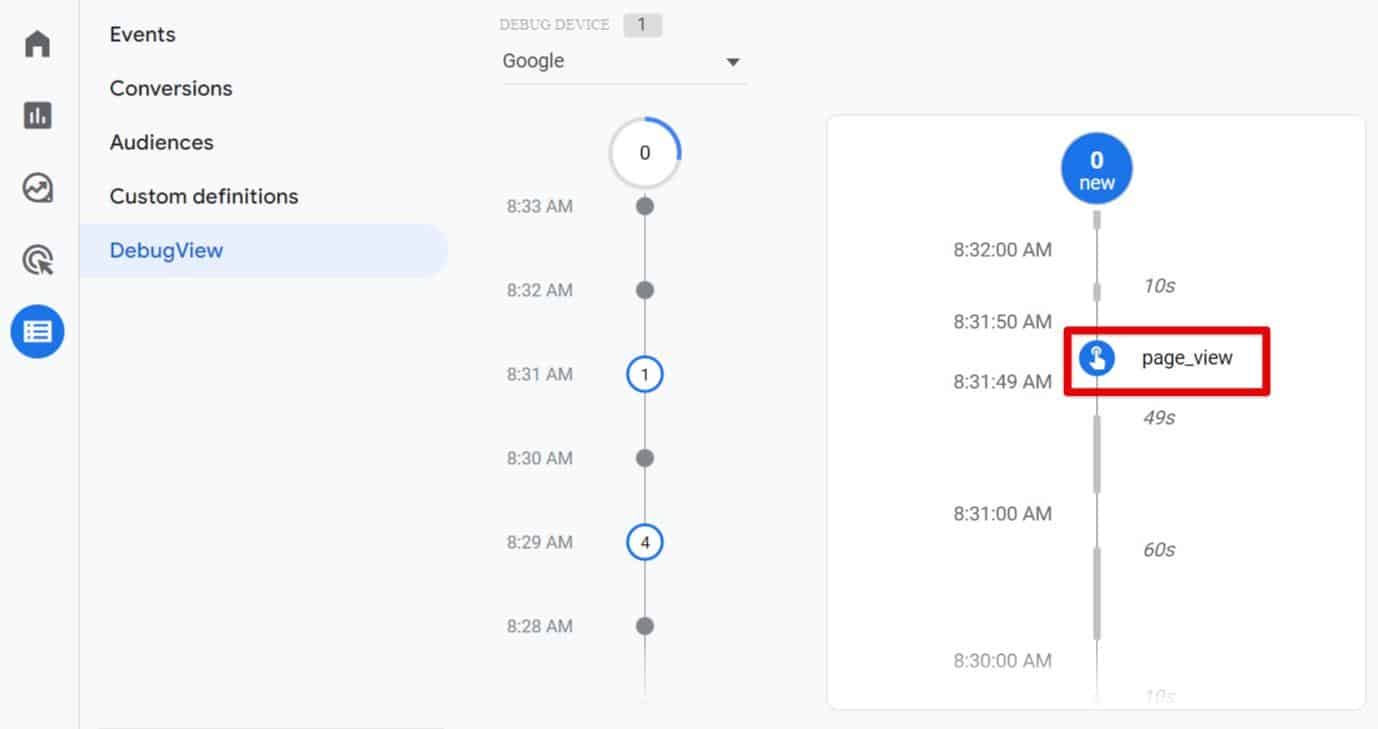The width and height of the screenshot is (1378, 729).
Task: Click the page_view event label
Action: click(x=1187, y=358)
